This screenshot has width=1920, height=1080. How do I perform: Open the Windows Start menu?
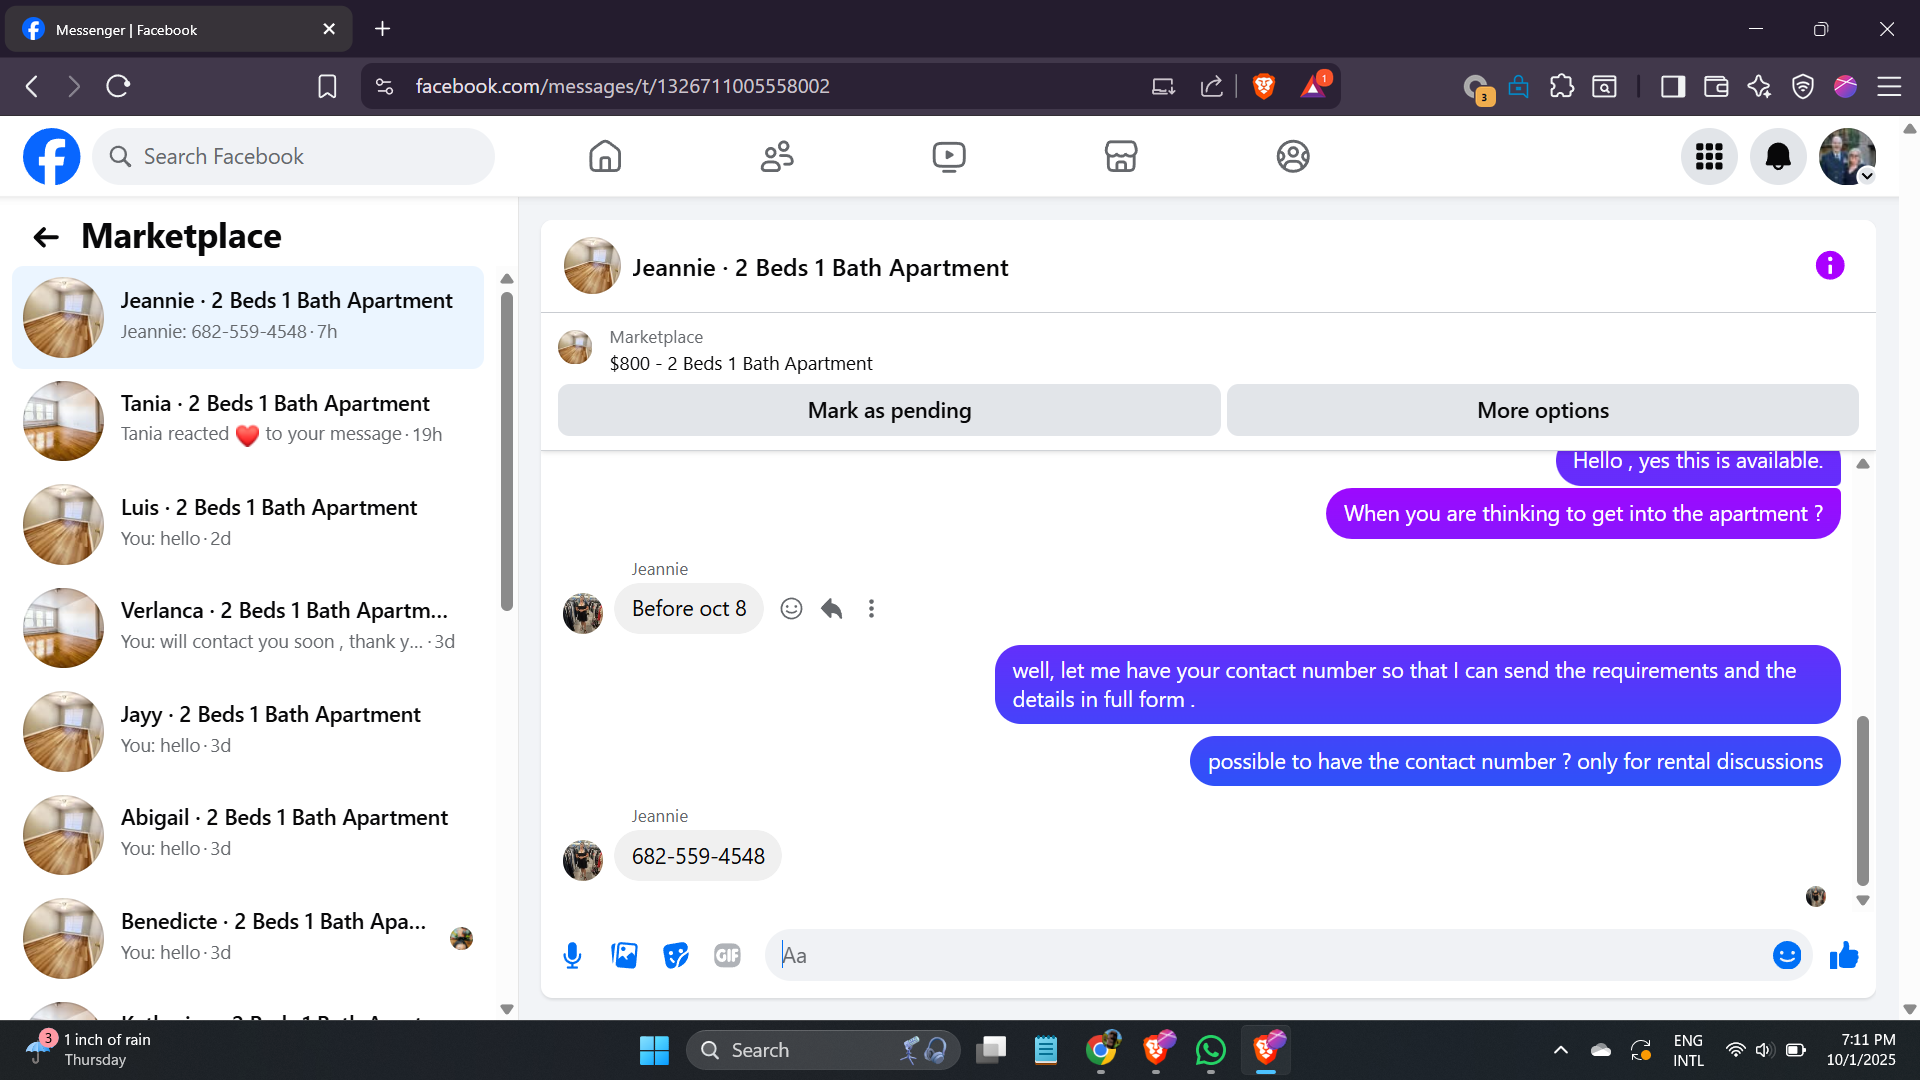[654, 1050]
